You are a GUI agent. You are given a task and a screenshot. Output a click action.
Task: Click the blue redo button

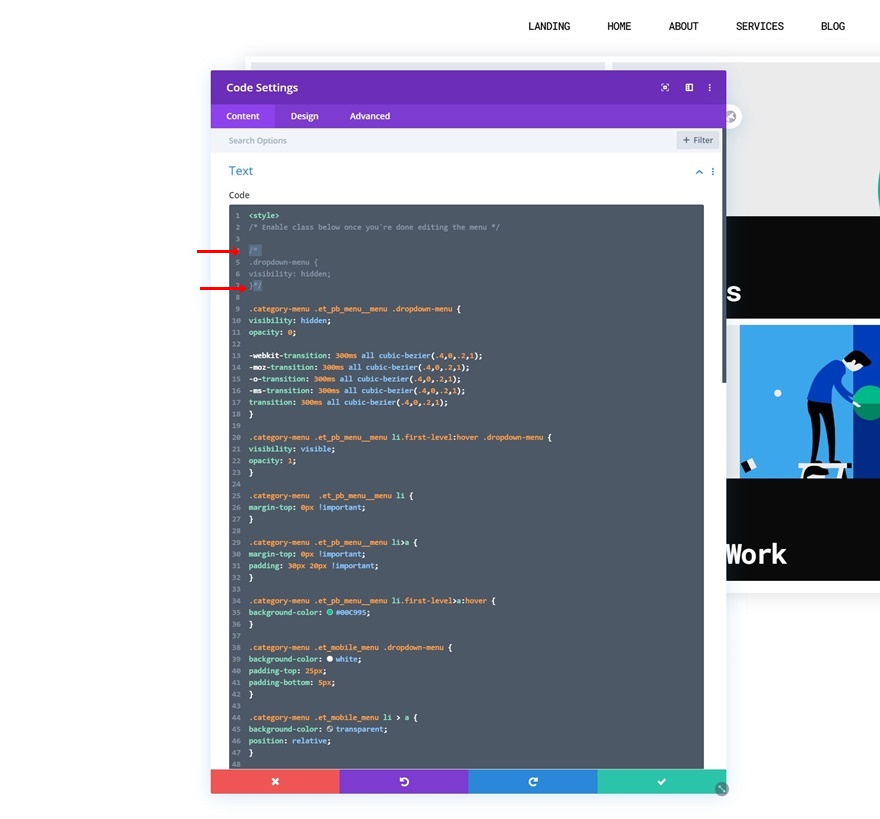click(533, 781)
